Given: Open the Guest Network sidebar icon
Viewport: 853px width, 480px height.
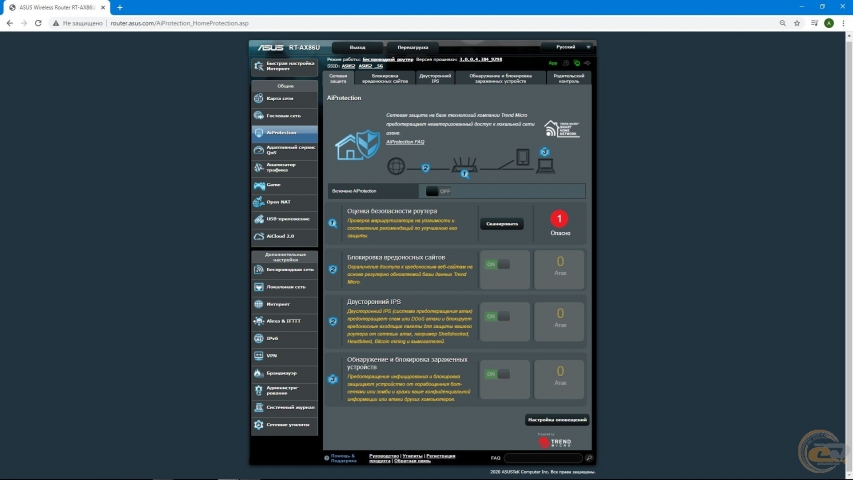Looking at the screenshot, I should [x=258, y=115].
